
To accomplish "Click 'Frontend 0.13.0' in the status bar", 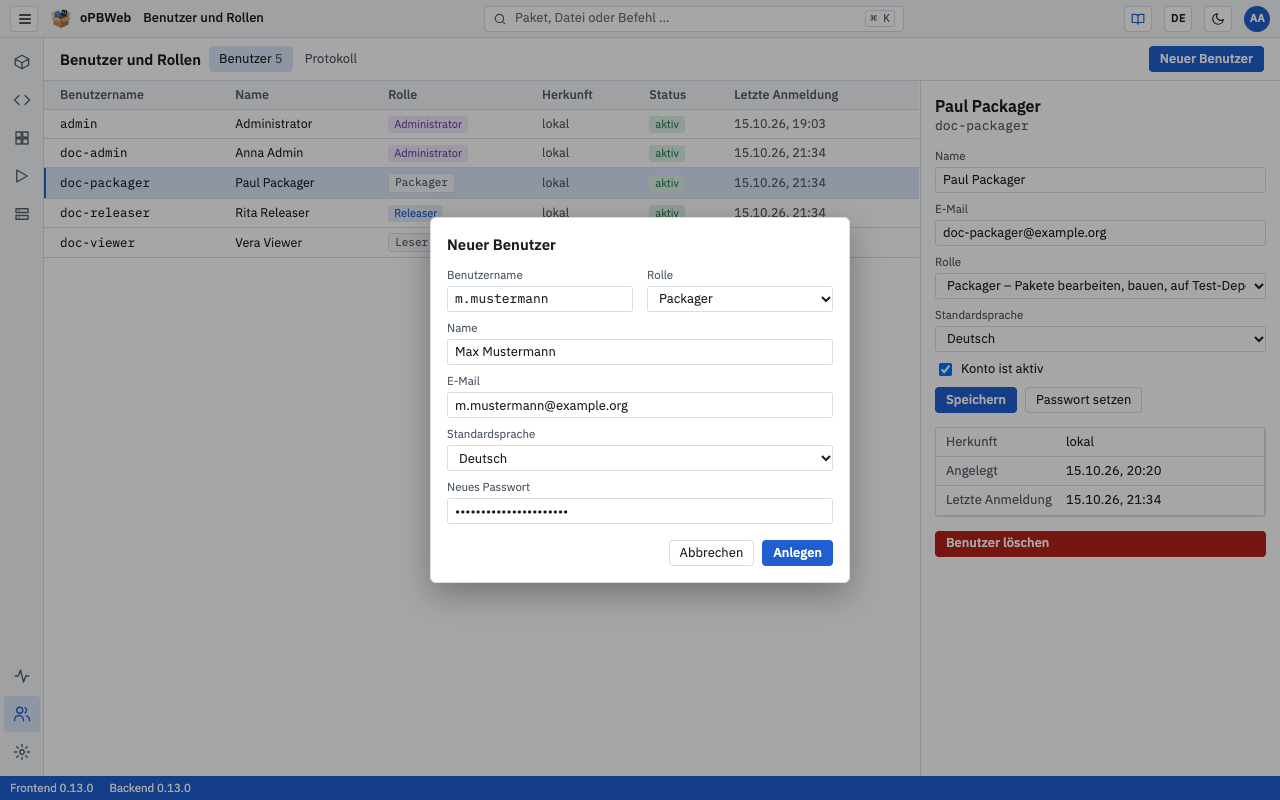I will point(52,788).
